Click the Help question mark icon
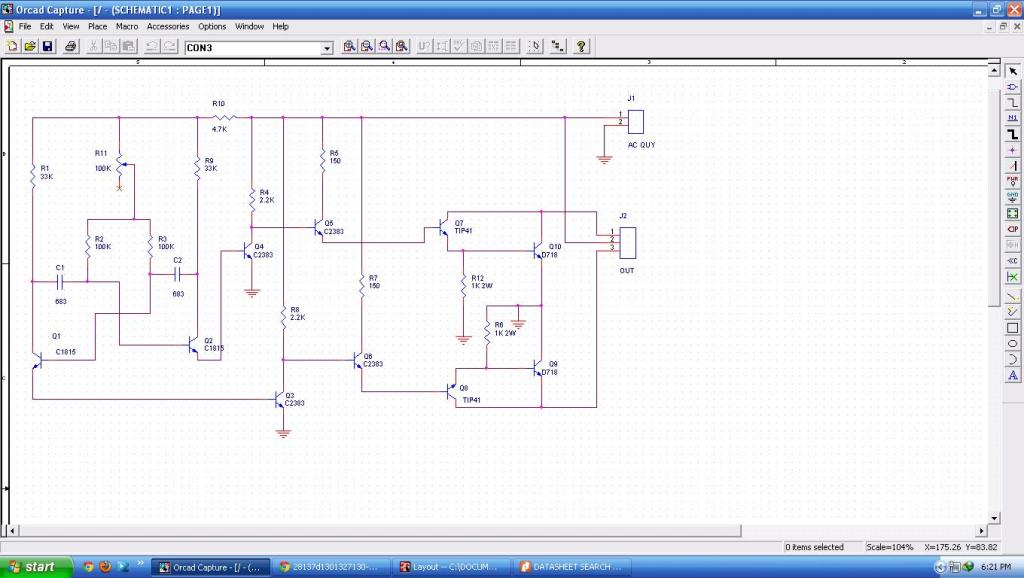 [581, 46]
